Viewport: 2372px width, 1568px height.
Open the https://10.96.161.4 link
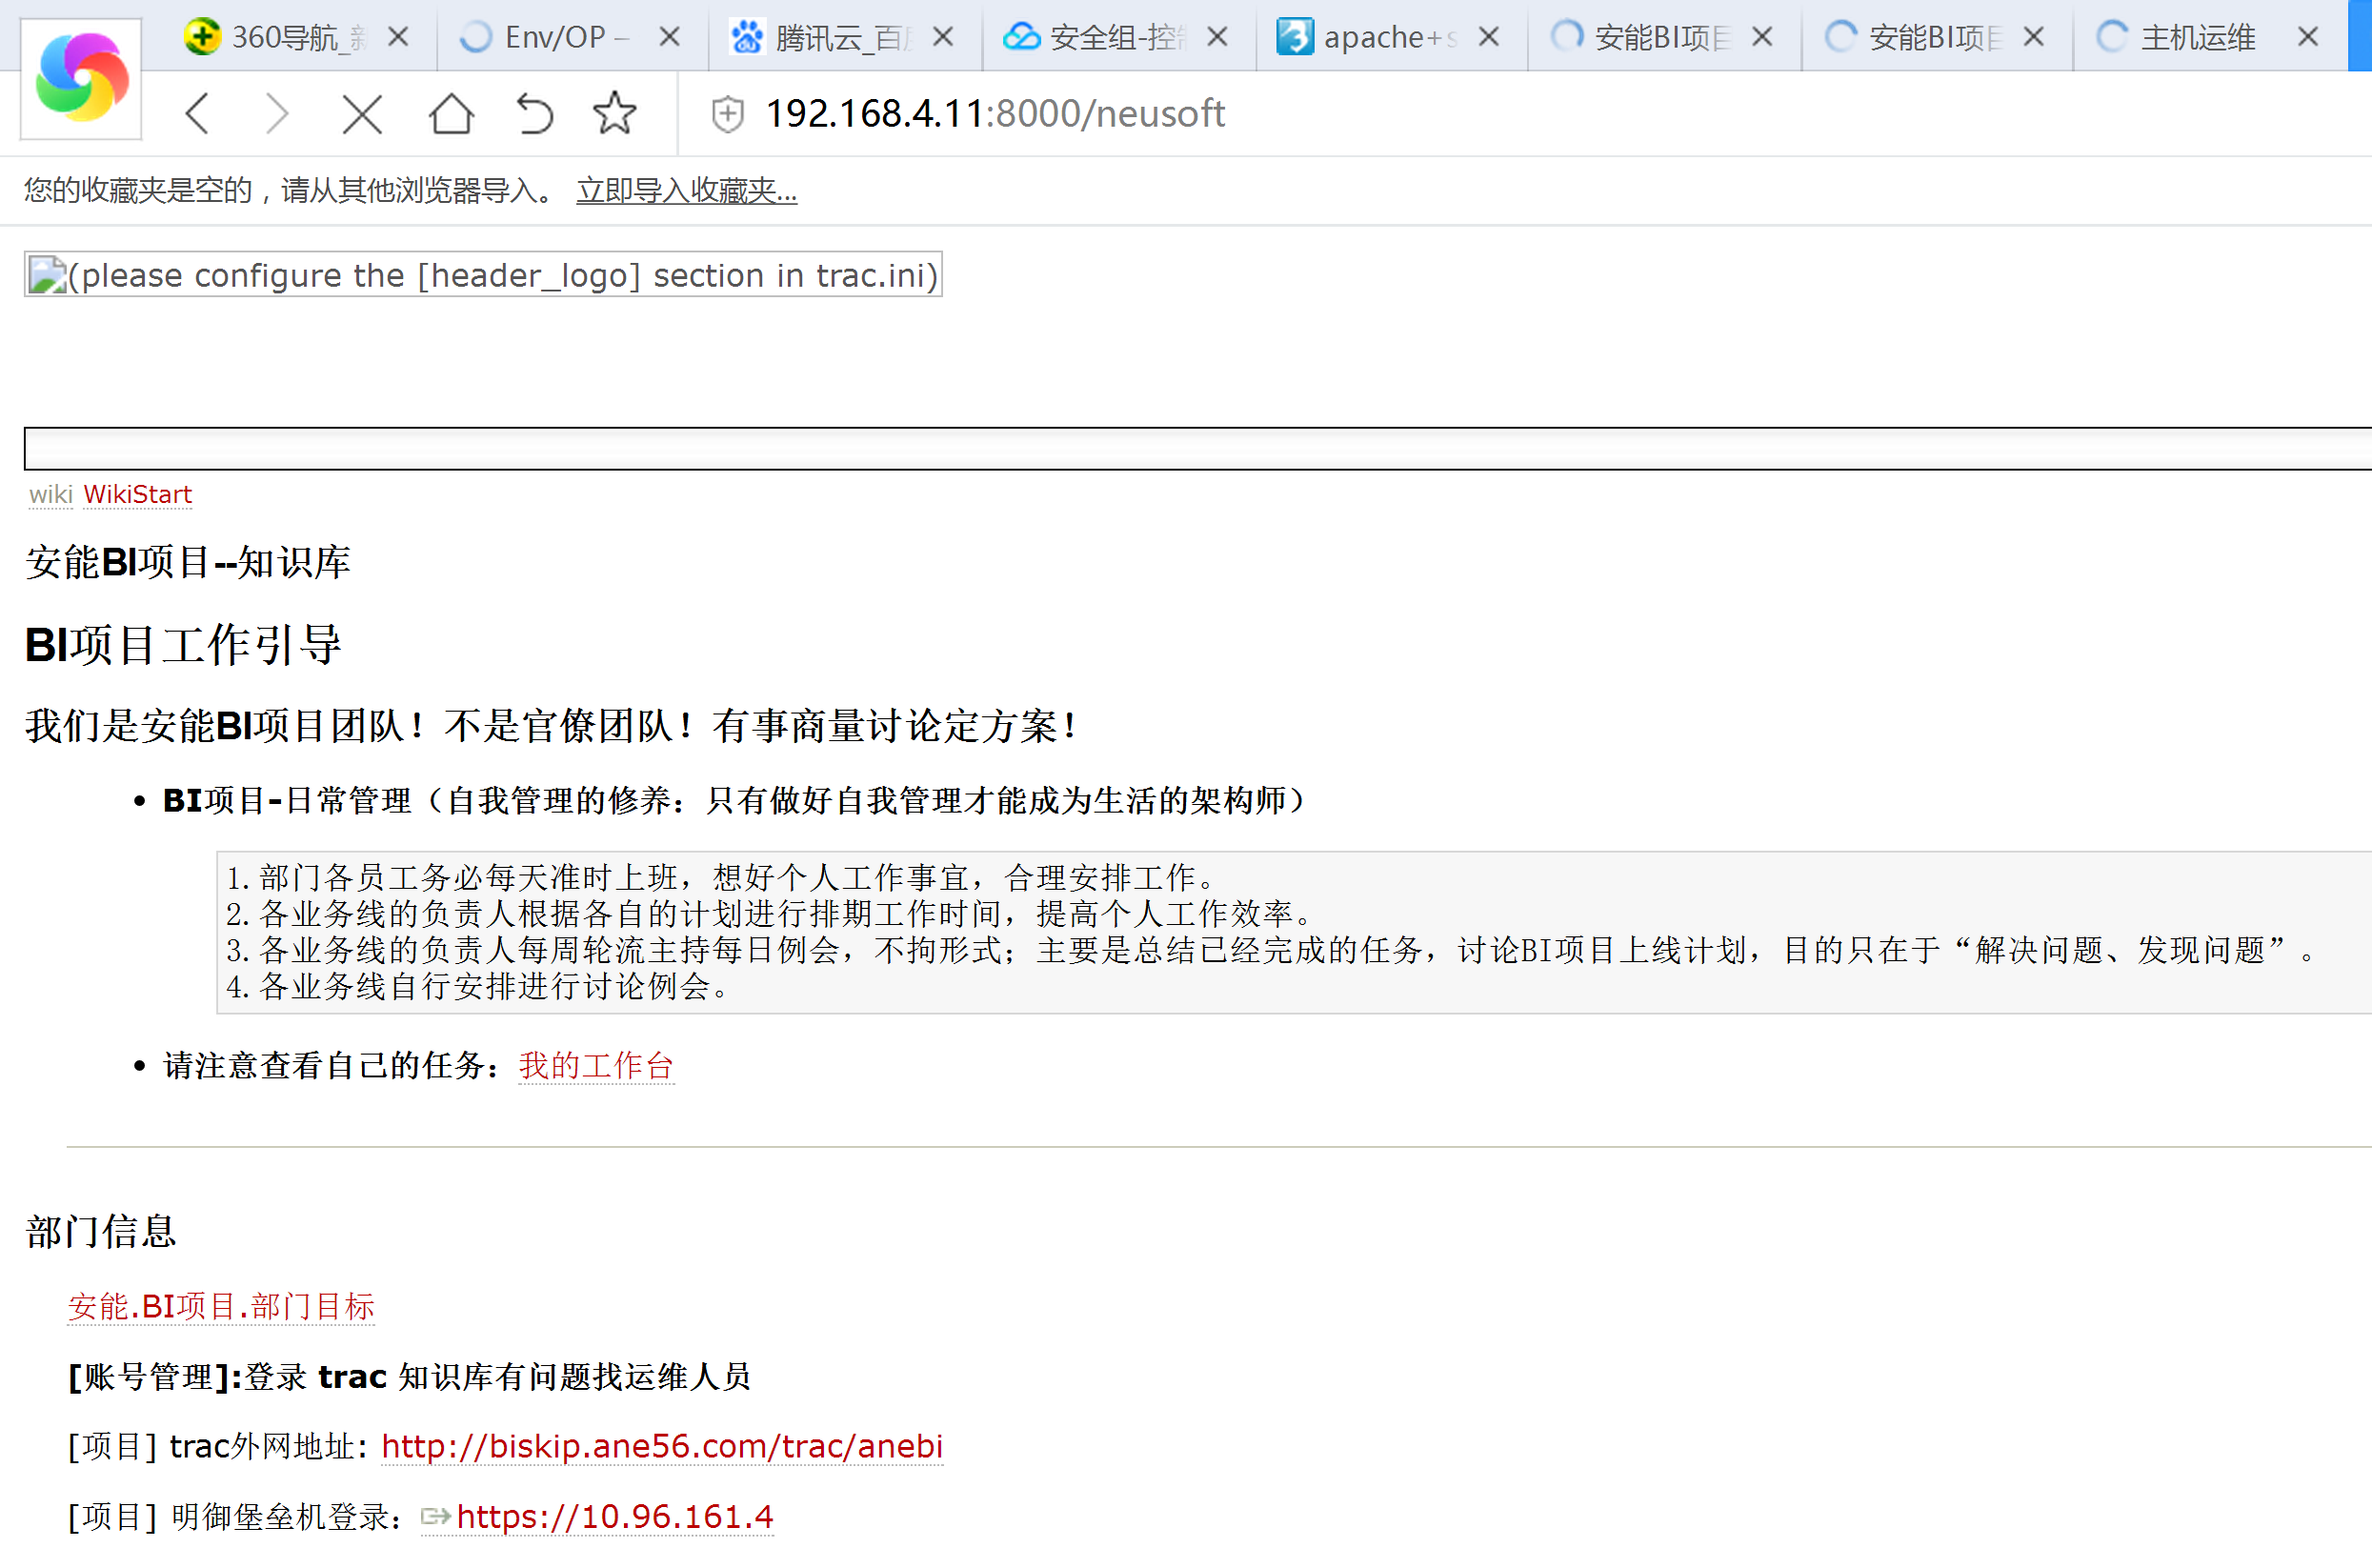[615, 1517]
